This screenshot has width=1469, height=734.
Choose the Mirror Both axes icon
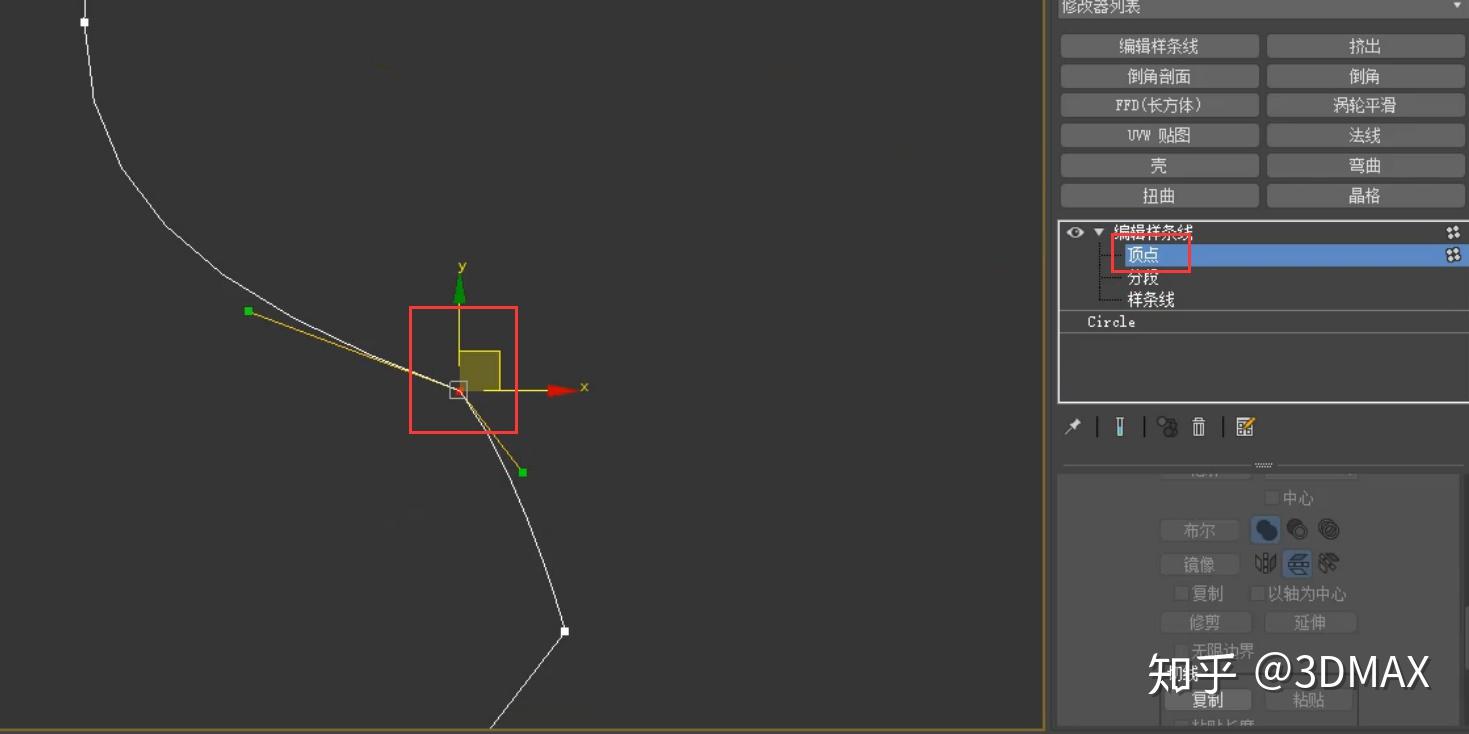pyautogui.click(x=1329, y=563)
